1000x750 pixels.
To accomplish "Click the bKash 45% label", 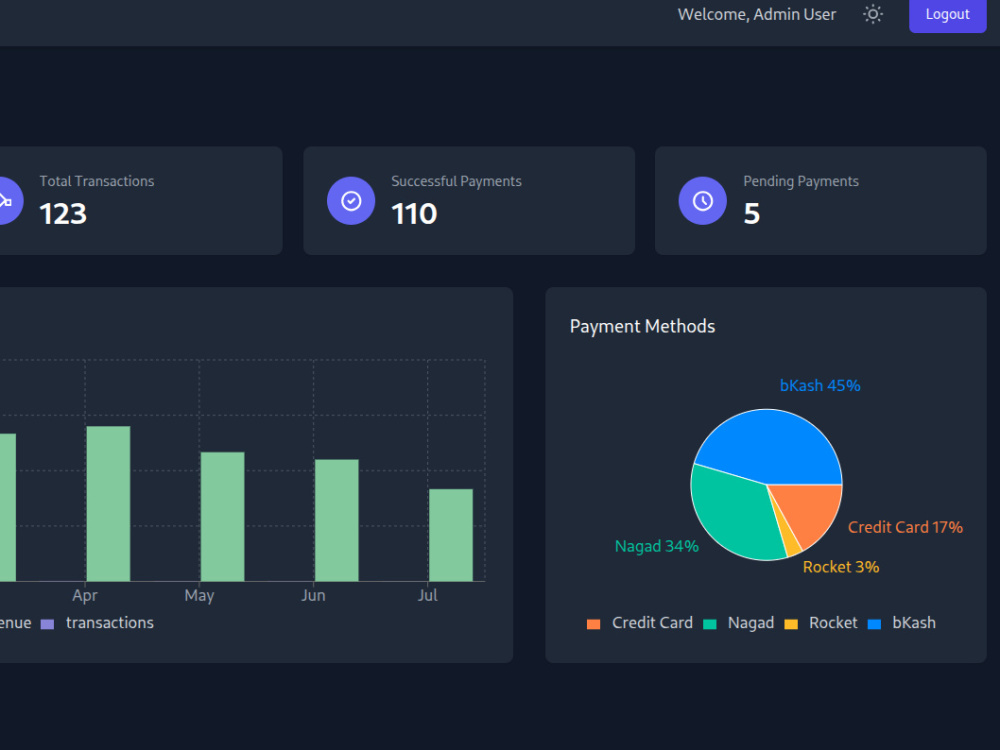I will [x=820, y=386].
